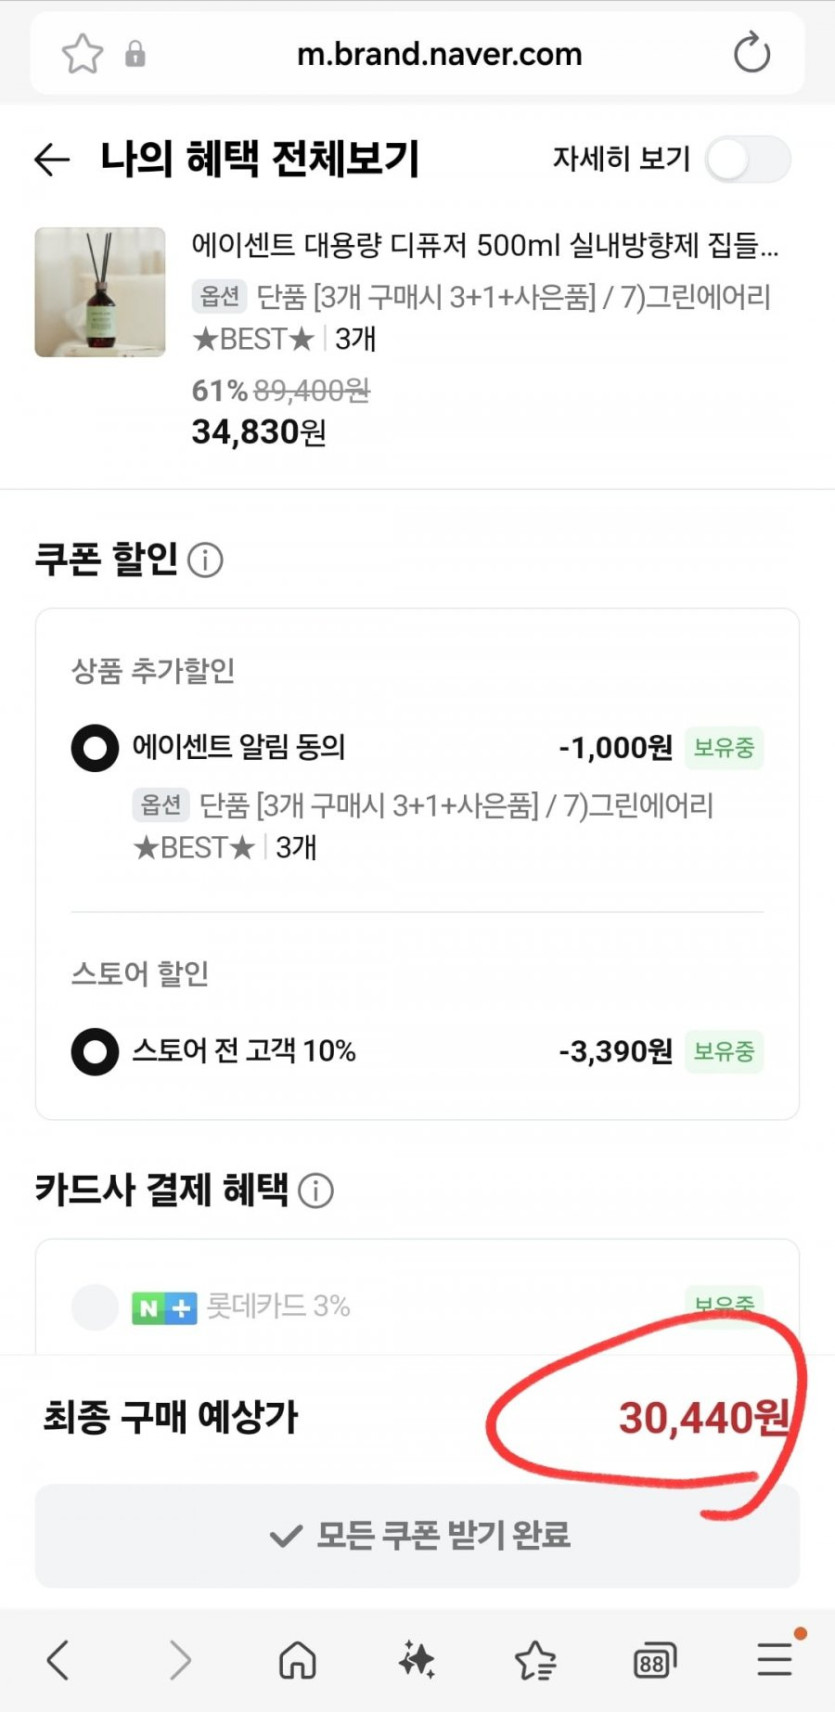Open the tab switcher showing 88 tabs
The image size is (835, 1712).
coord(654,1661)
